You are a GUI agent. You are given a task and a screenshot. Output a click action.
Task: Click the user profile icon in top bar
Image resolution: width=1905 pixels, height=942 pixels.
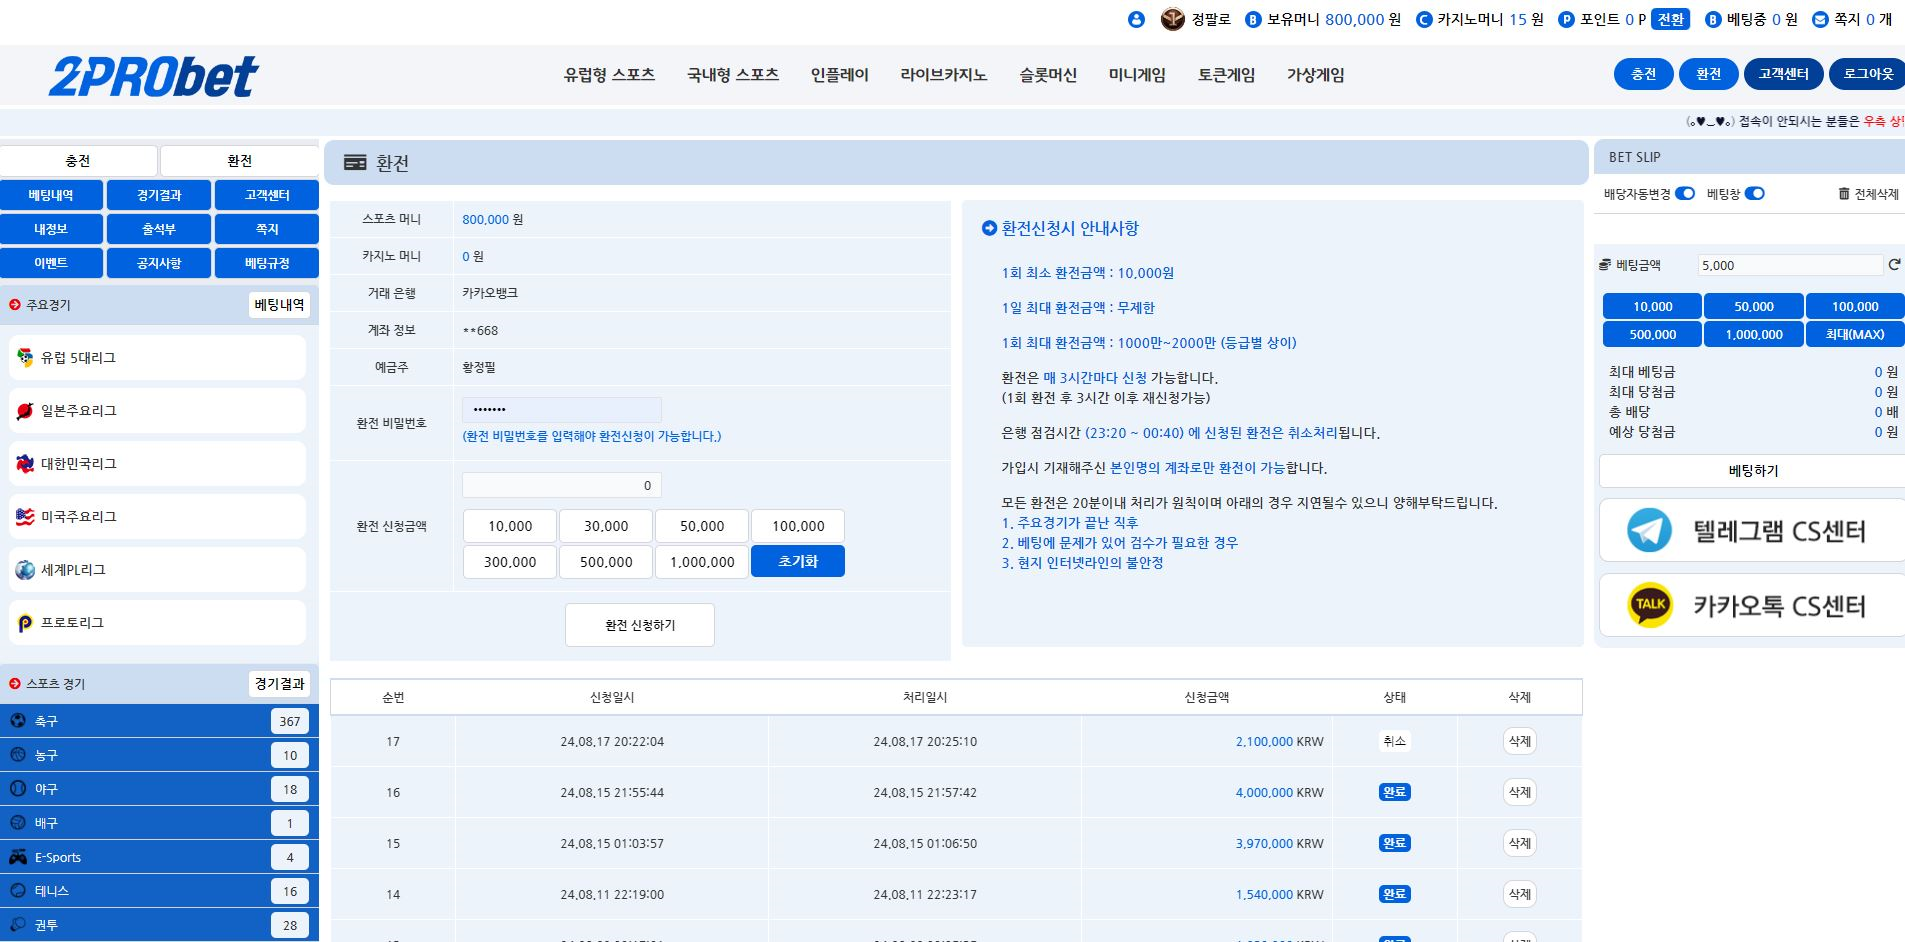pos(1135,19)
